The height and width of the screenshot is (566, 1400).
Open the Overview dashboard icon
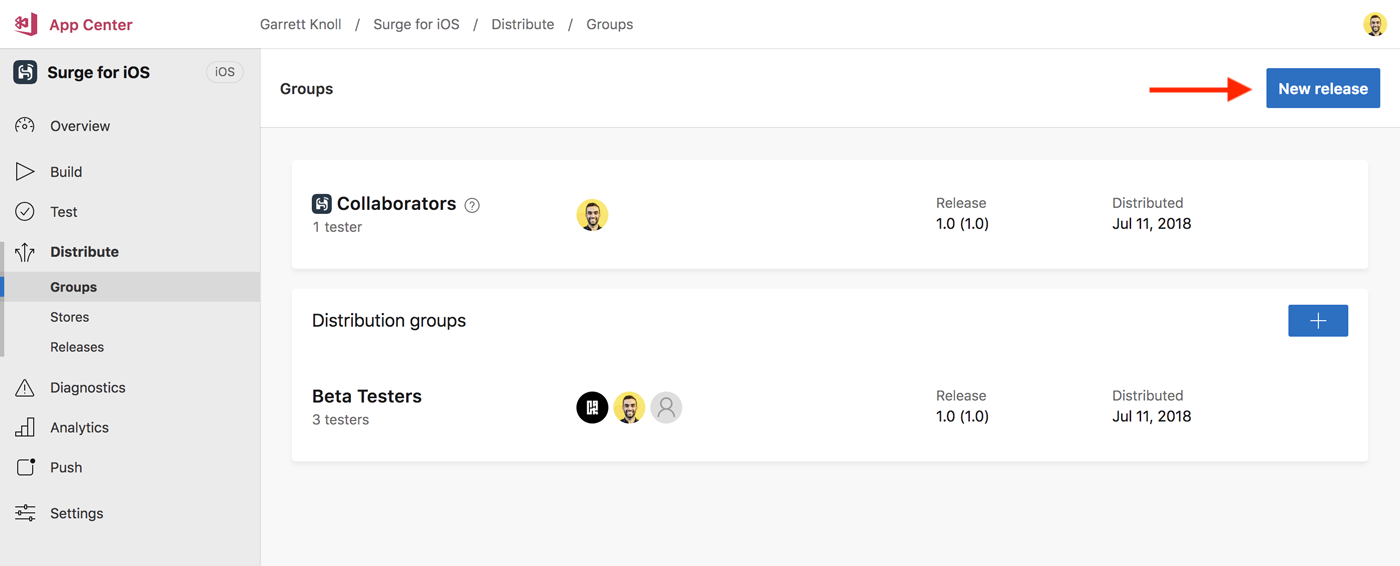pos(25,126)
